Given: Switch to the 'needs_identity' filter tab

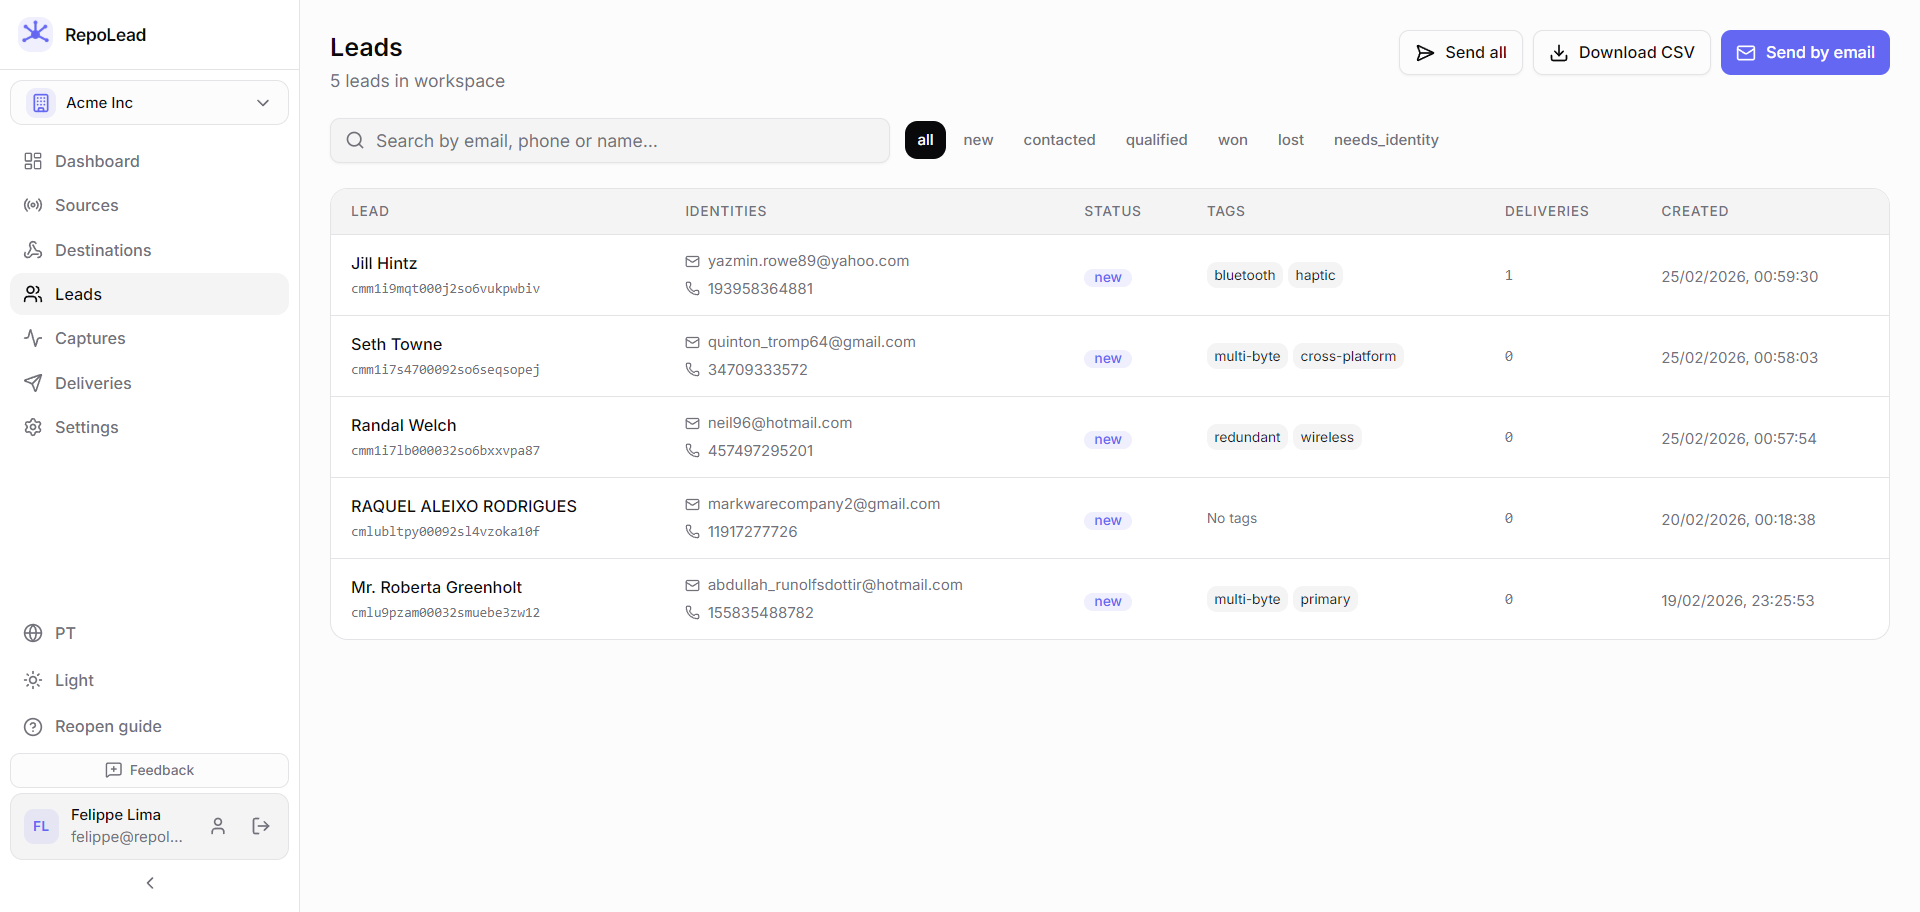Looking at the screenshot, I should (1385, 140).
